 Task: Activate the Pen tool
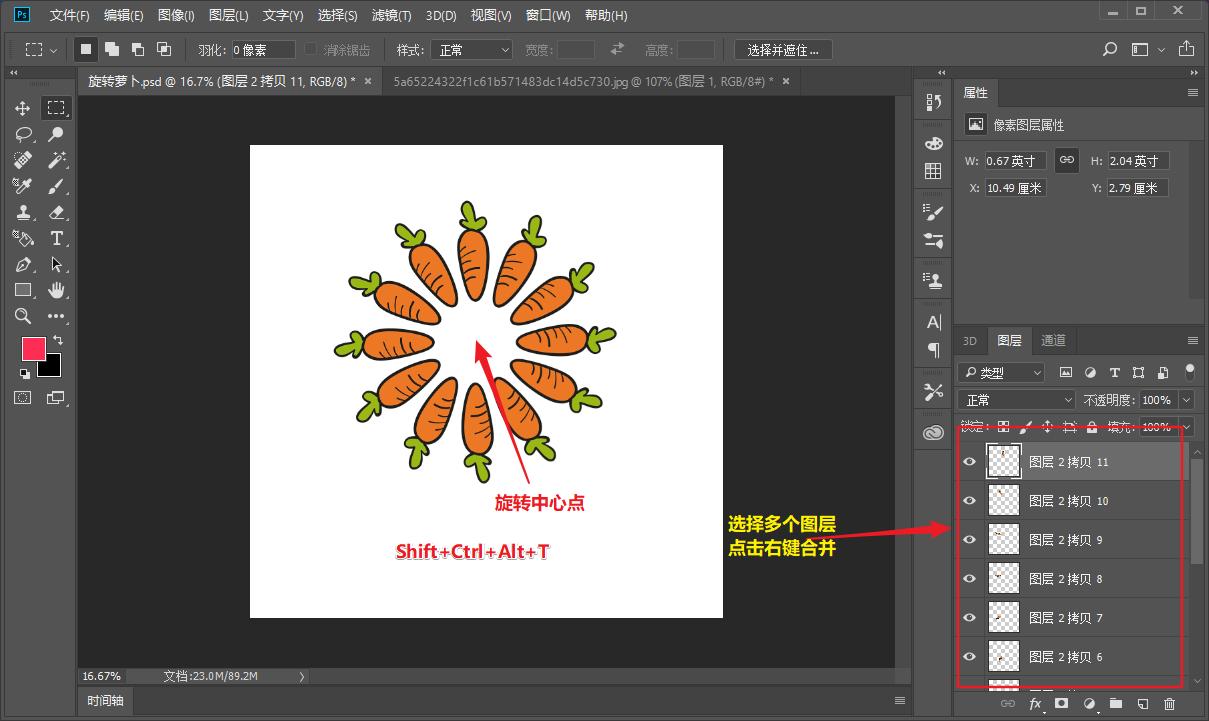22,265
